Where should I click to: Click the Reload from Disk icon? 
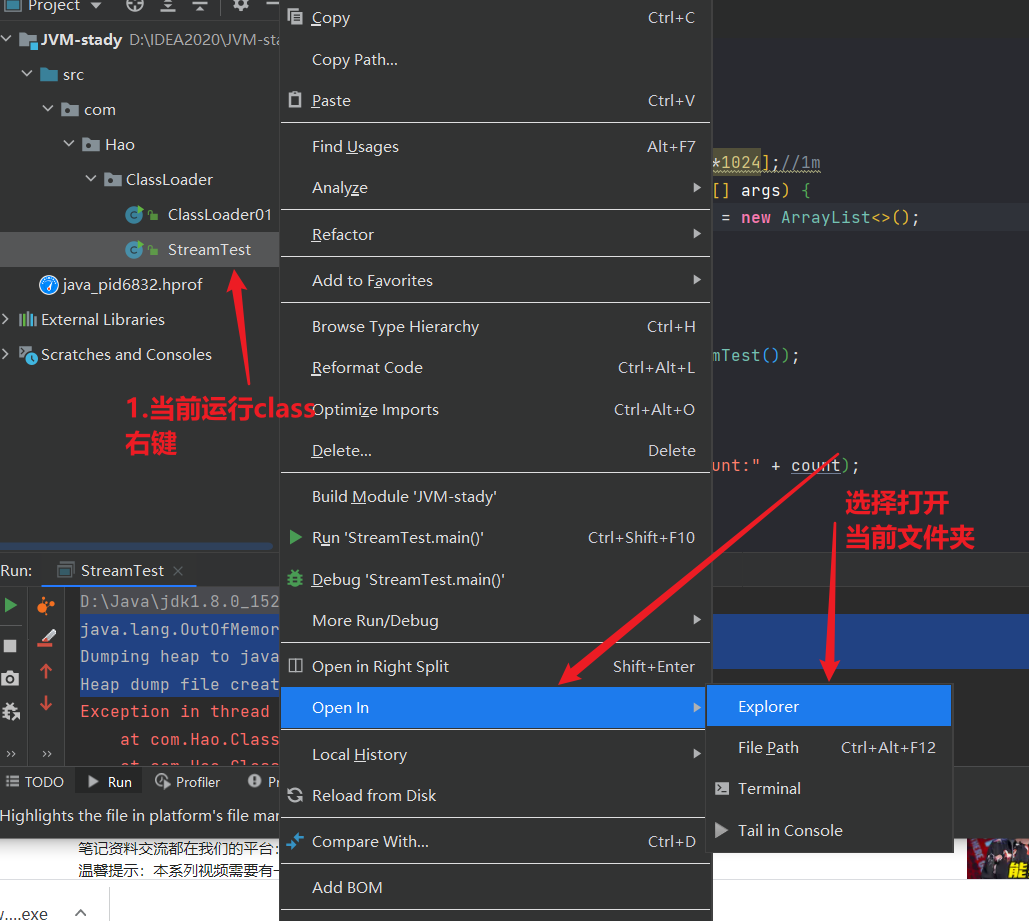pos(295,795)
